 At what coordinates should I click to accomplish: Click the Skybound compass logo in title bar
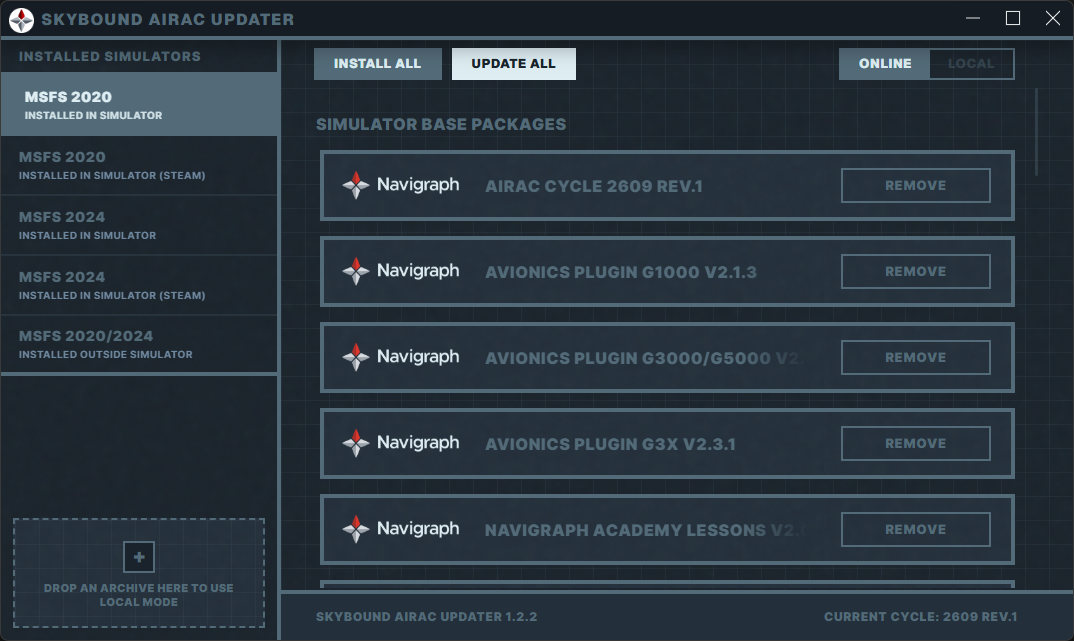[x=21, y=20]
